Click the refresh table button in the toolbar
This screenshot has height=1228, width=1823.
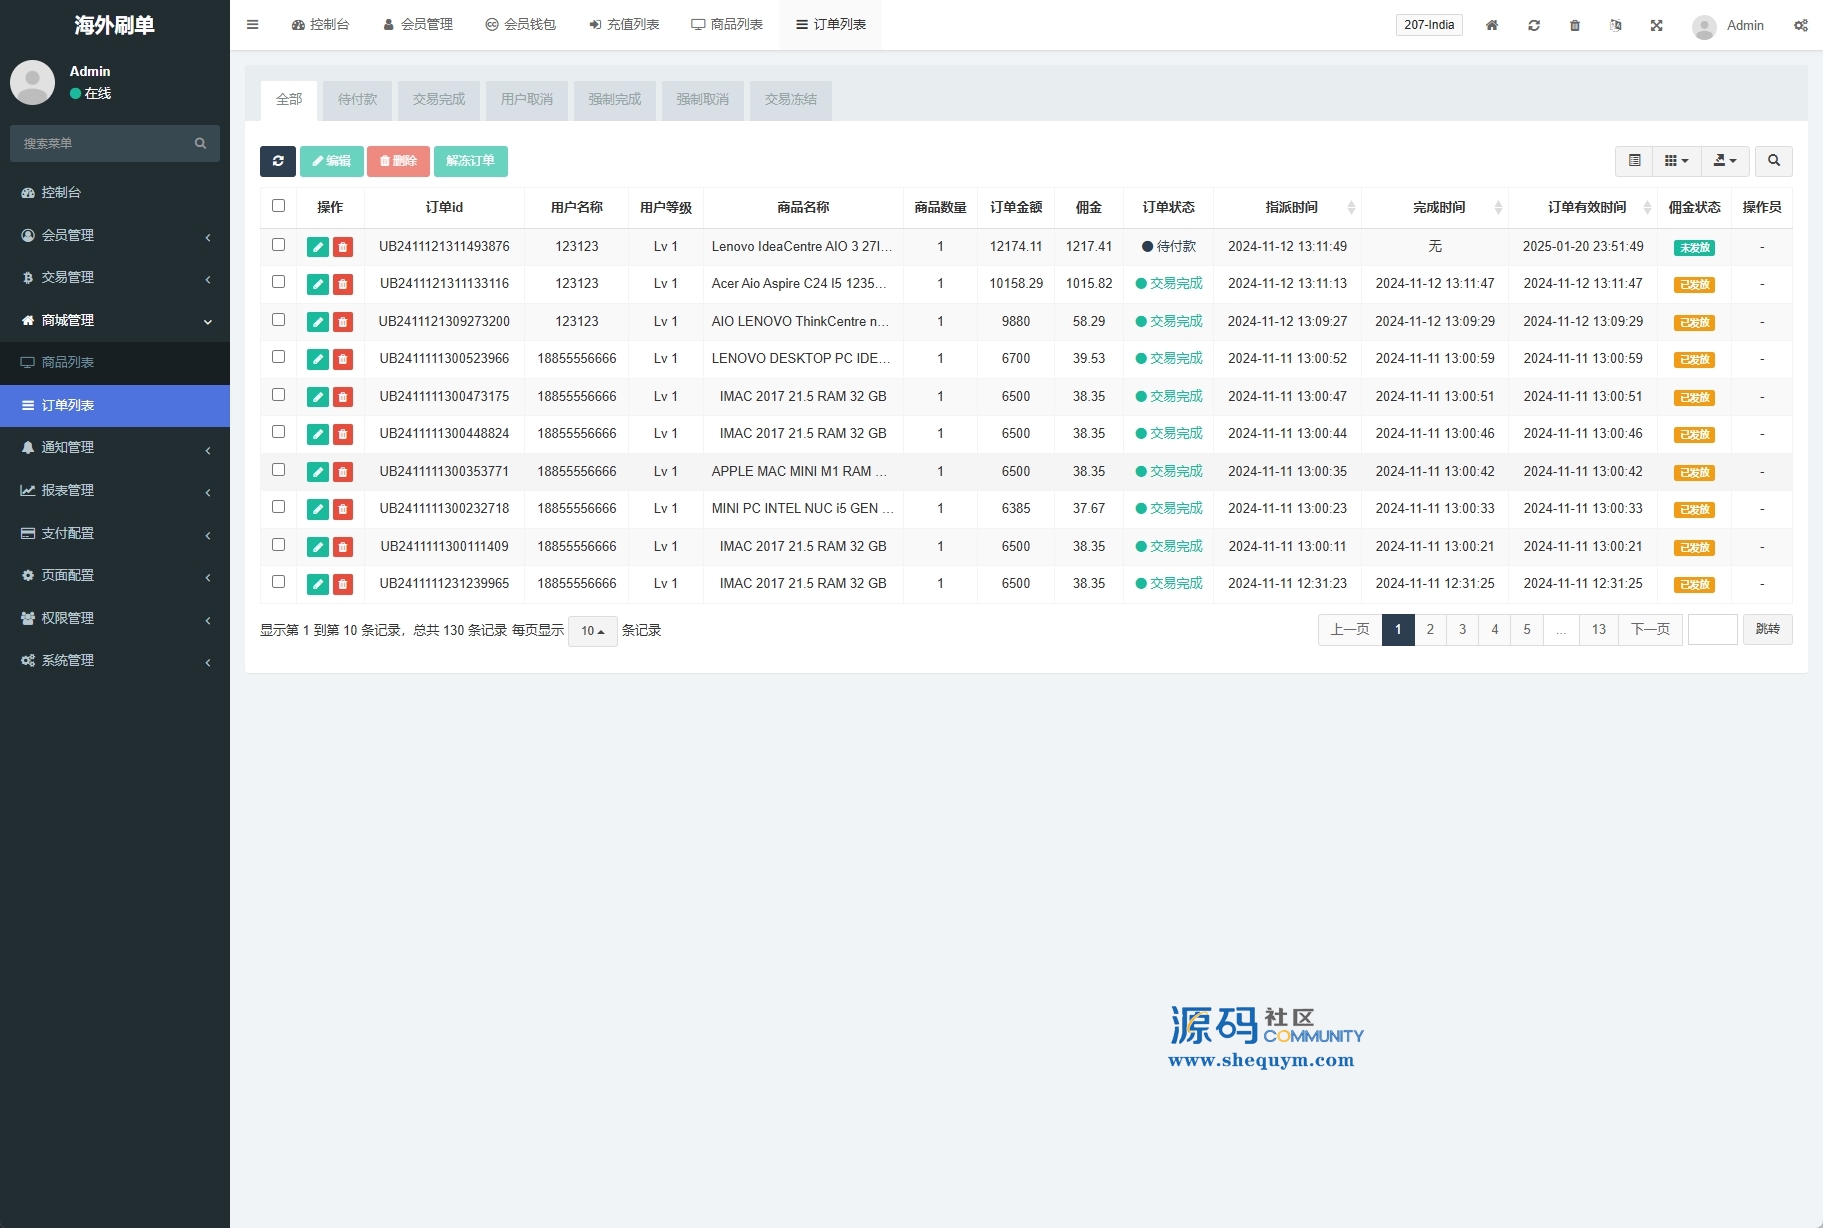tap(278, 161)
